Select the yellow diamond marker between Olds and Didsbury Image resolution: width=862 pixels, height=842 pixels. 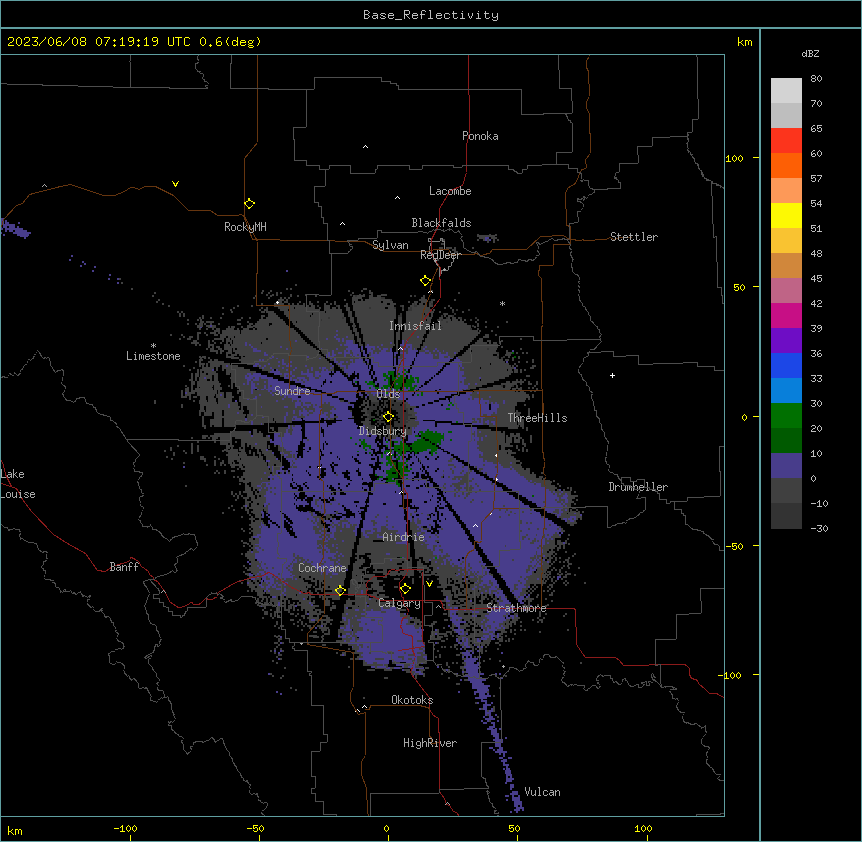point(388,417)
